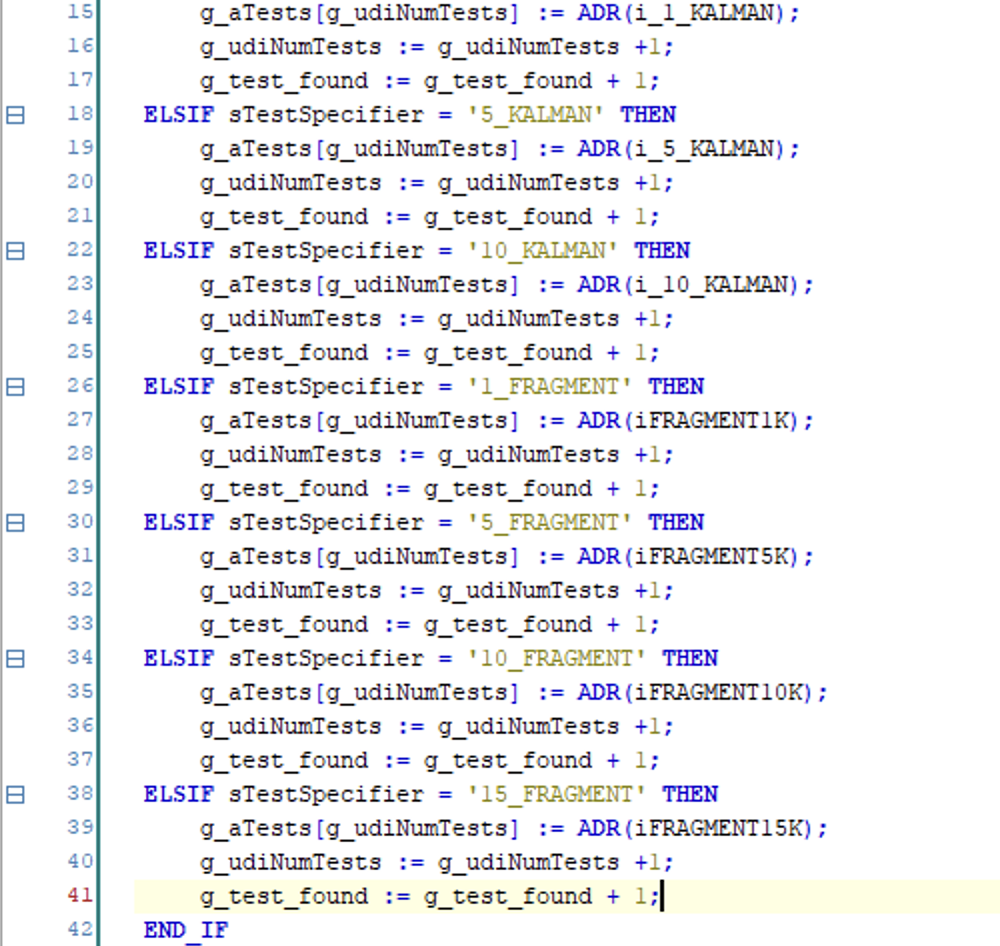Collapse the '10_FRAGMENT' ELSIF block on line 34
1000x946 pixels.
(15, 659)
